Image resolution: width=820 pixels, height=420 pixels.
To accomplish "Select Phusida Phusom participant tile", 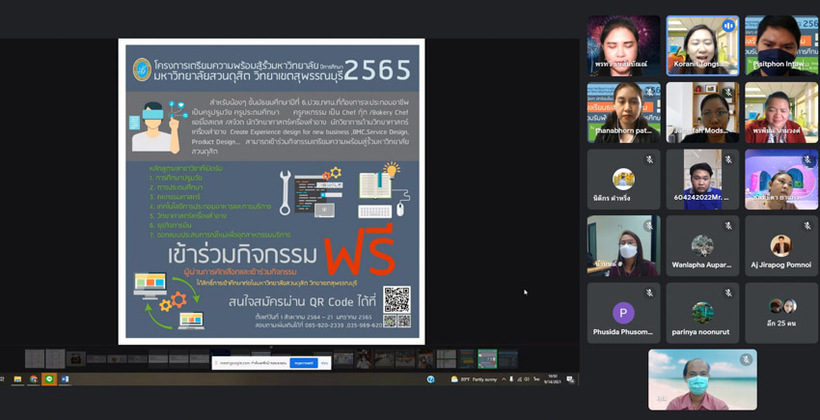I will pos(623,313).
